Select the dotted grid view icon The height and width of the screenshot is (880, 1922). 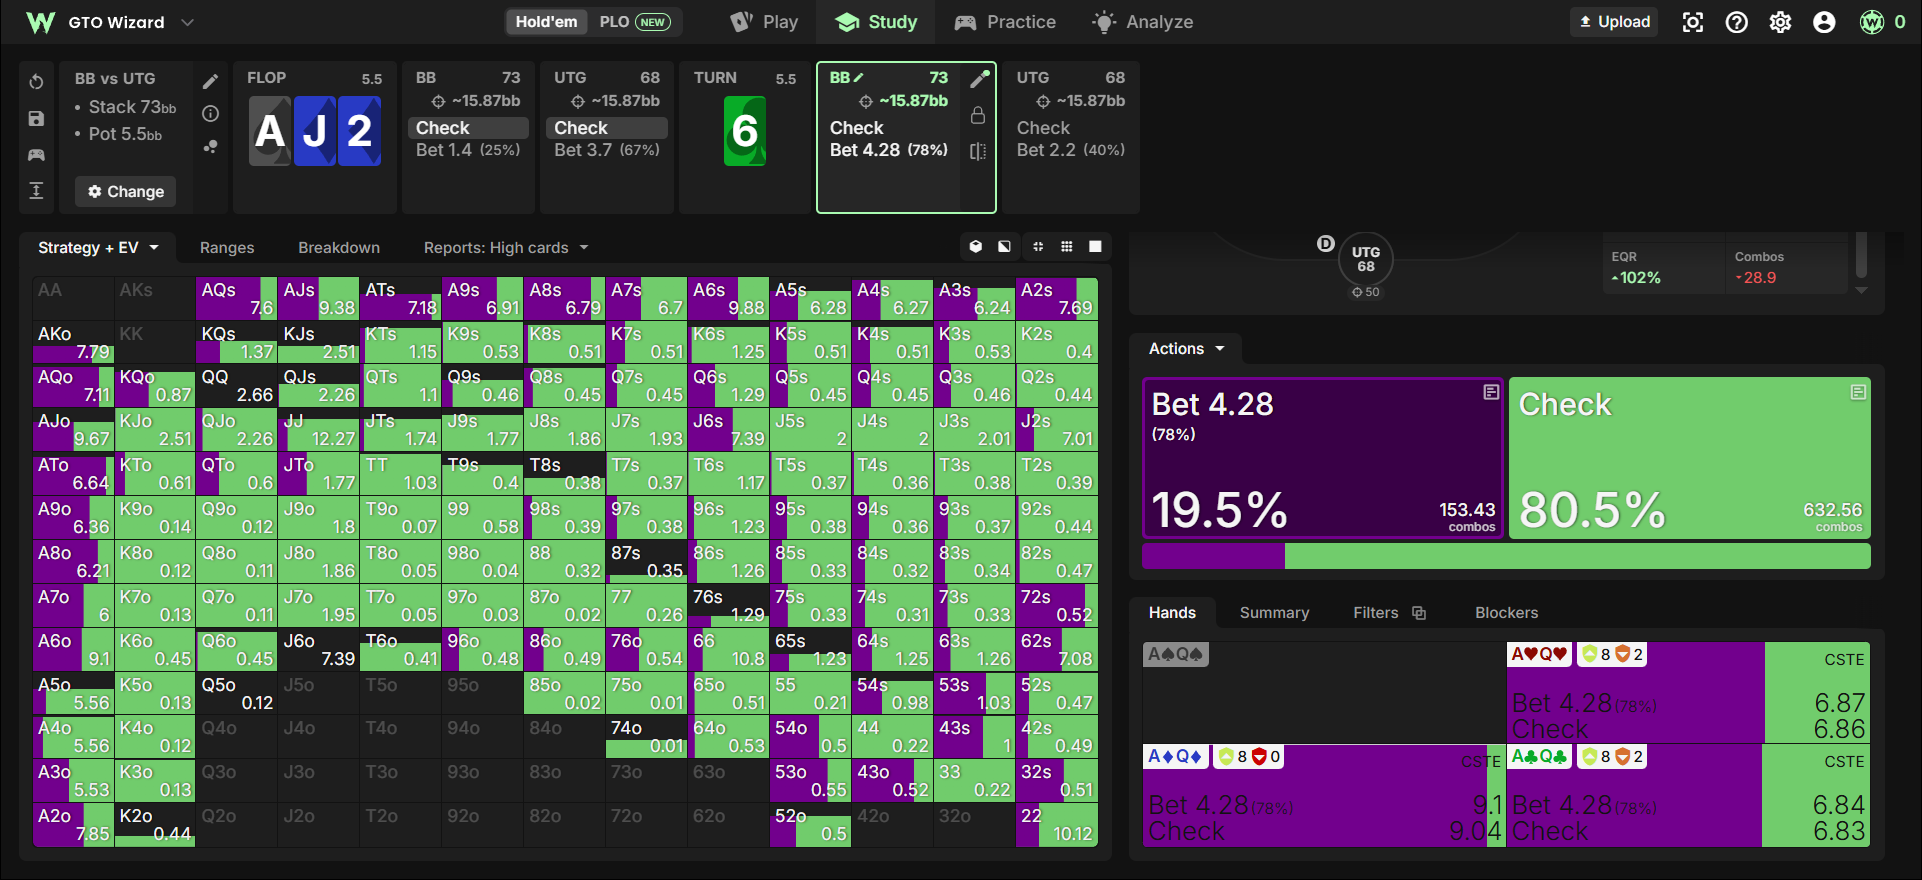pyautogui.click(x=1067, y=246)
